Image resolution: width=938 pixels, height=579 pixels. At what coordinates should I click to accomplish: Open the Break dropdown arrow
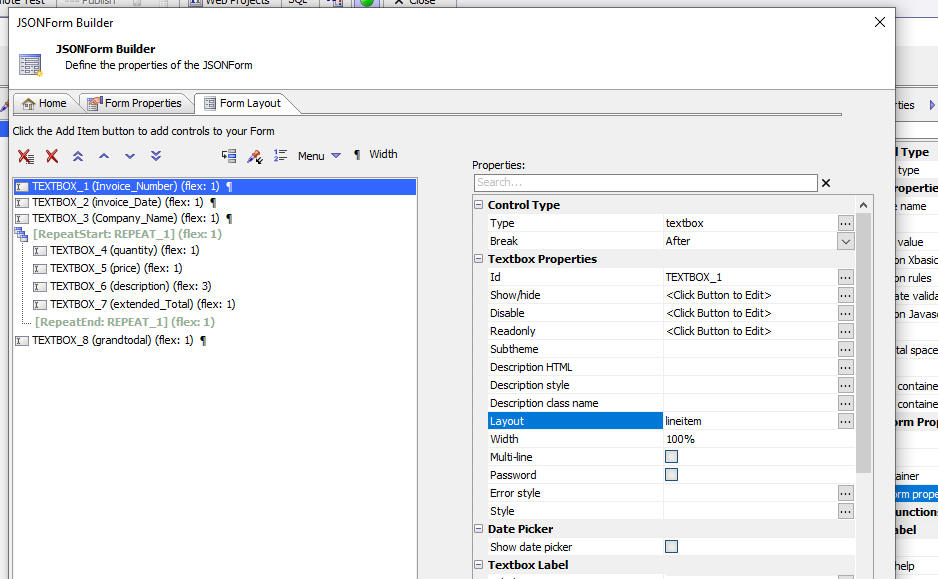[x=845, y=241]
